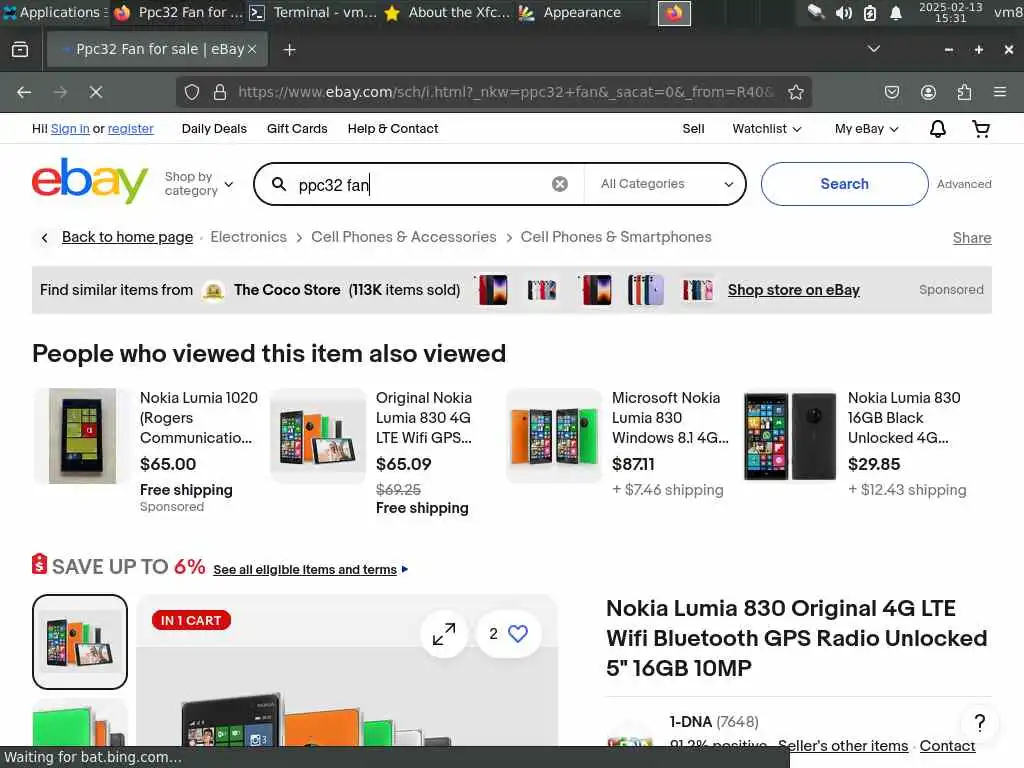Open eBay notifications bell icon
Screen dimensions: 1024x768
coord(938,129)
